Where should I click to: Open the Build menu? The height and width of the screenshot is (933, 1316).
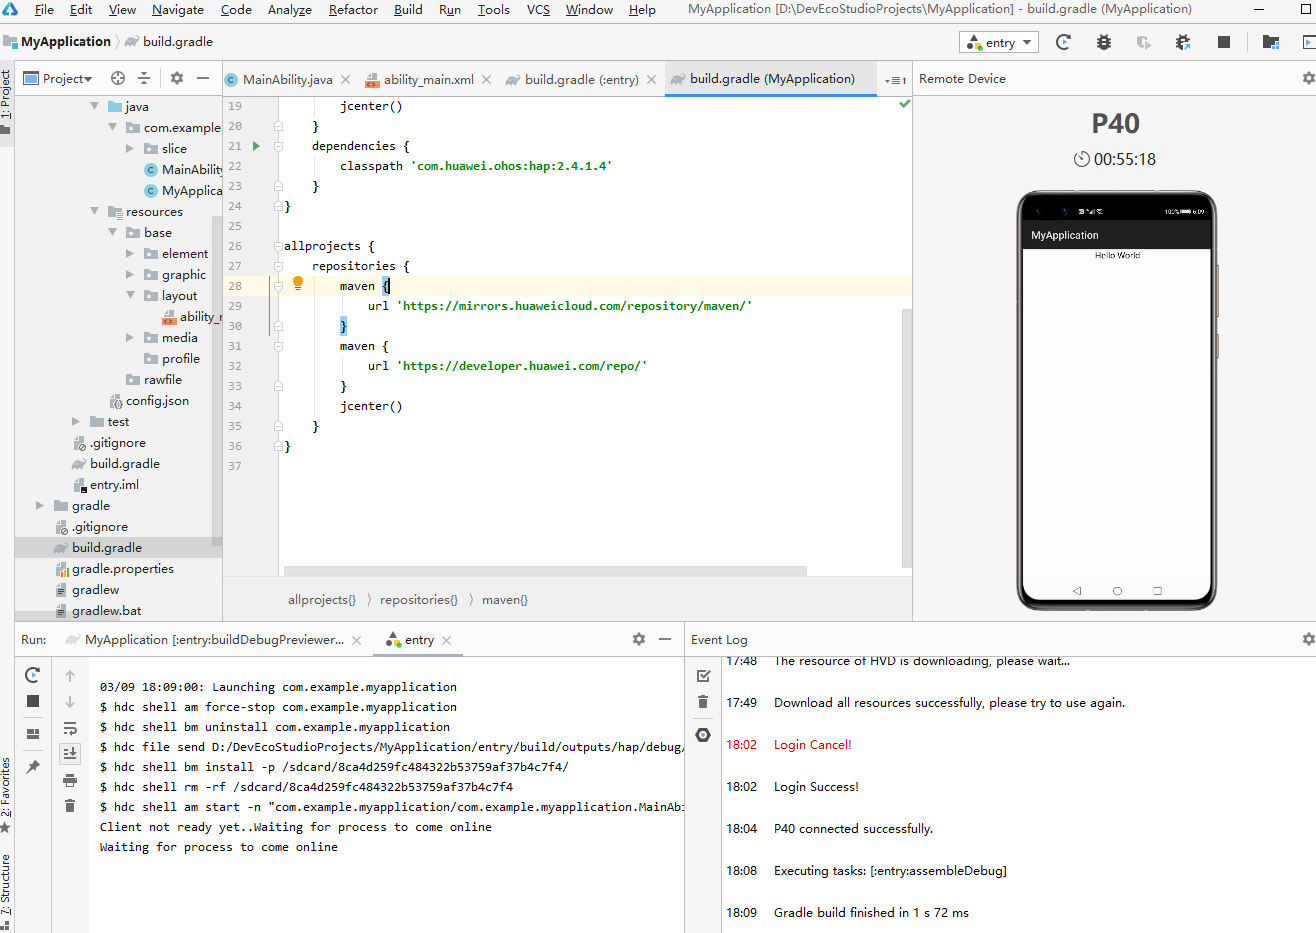click(408, 10)
